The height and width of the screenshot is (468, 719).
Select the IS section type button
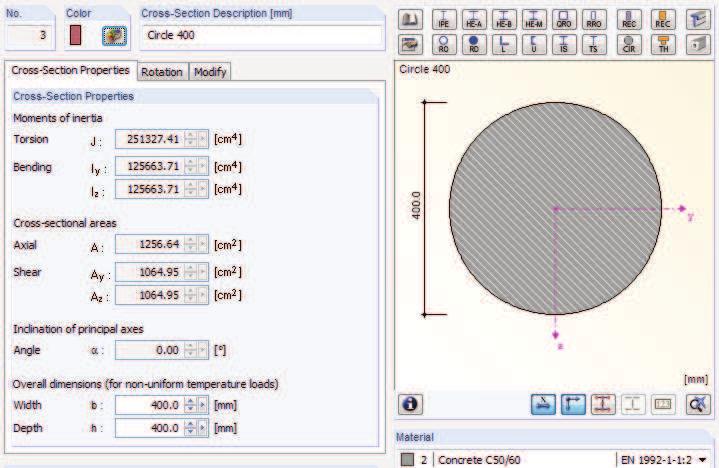(x=564, y=44)
